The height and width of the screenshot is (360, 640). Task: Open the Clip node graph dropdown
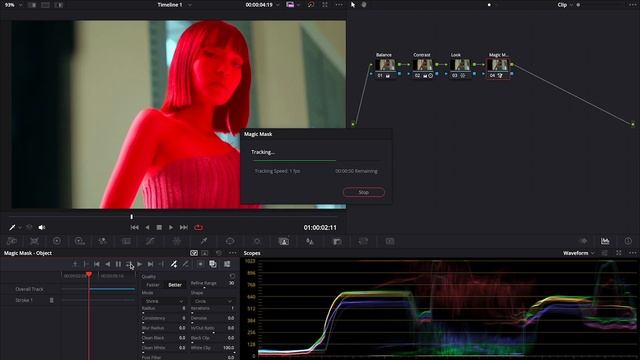[565, 5]
